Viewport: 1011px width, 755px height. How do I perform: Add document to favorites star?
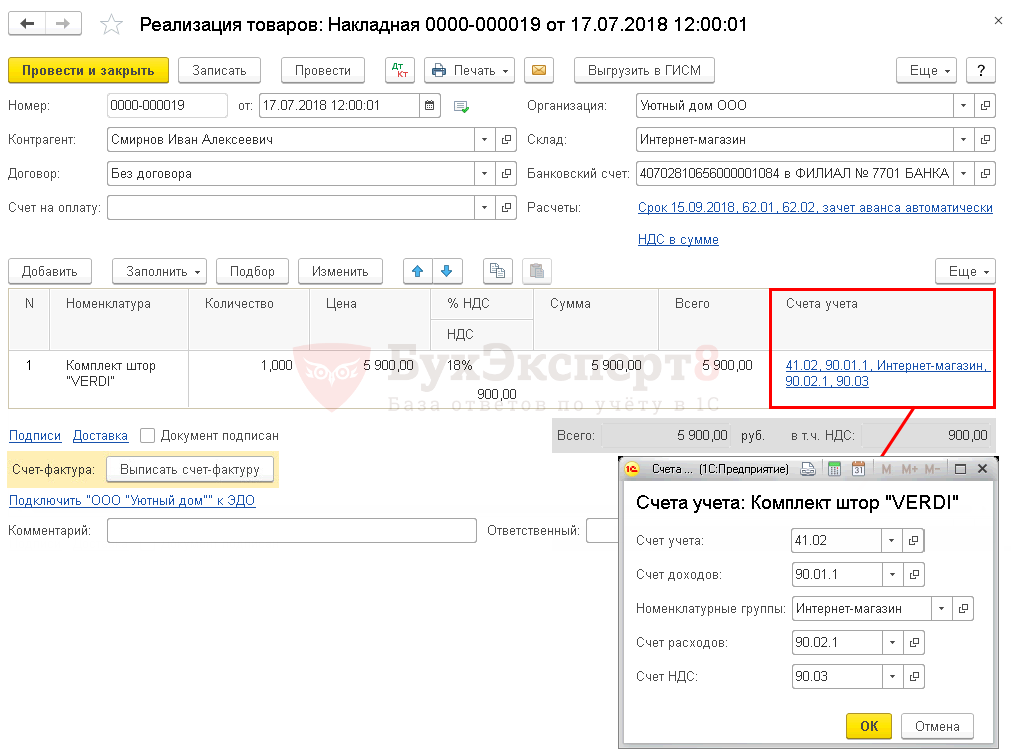point(112,25)
